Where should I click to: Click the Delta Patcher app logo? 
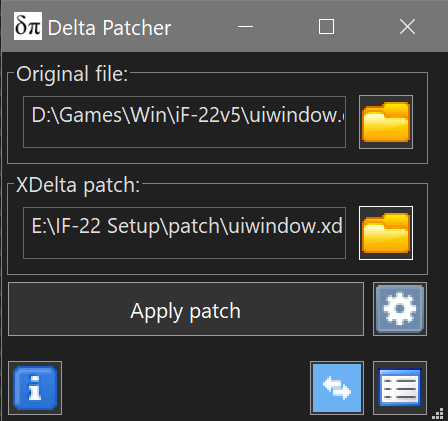(x=28, y=26)
